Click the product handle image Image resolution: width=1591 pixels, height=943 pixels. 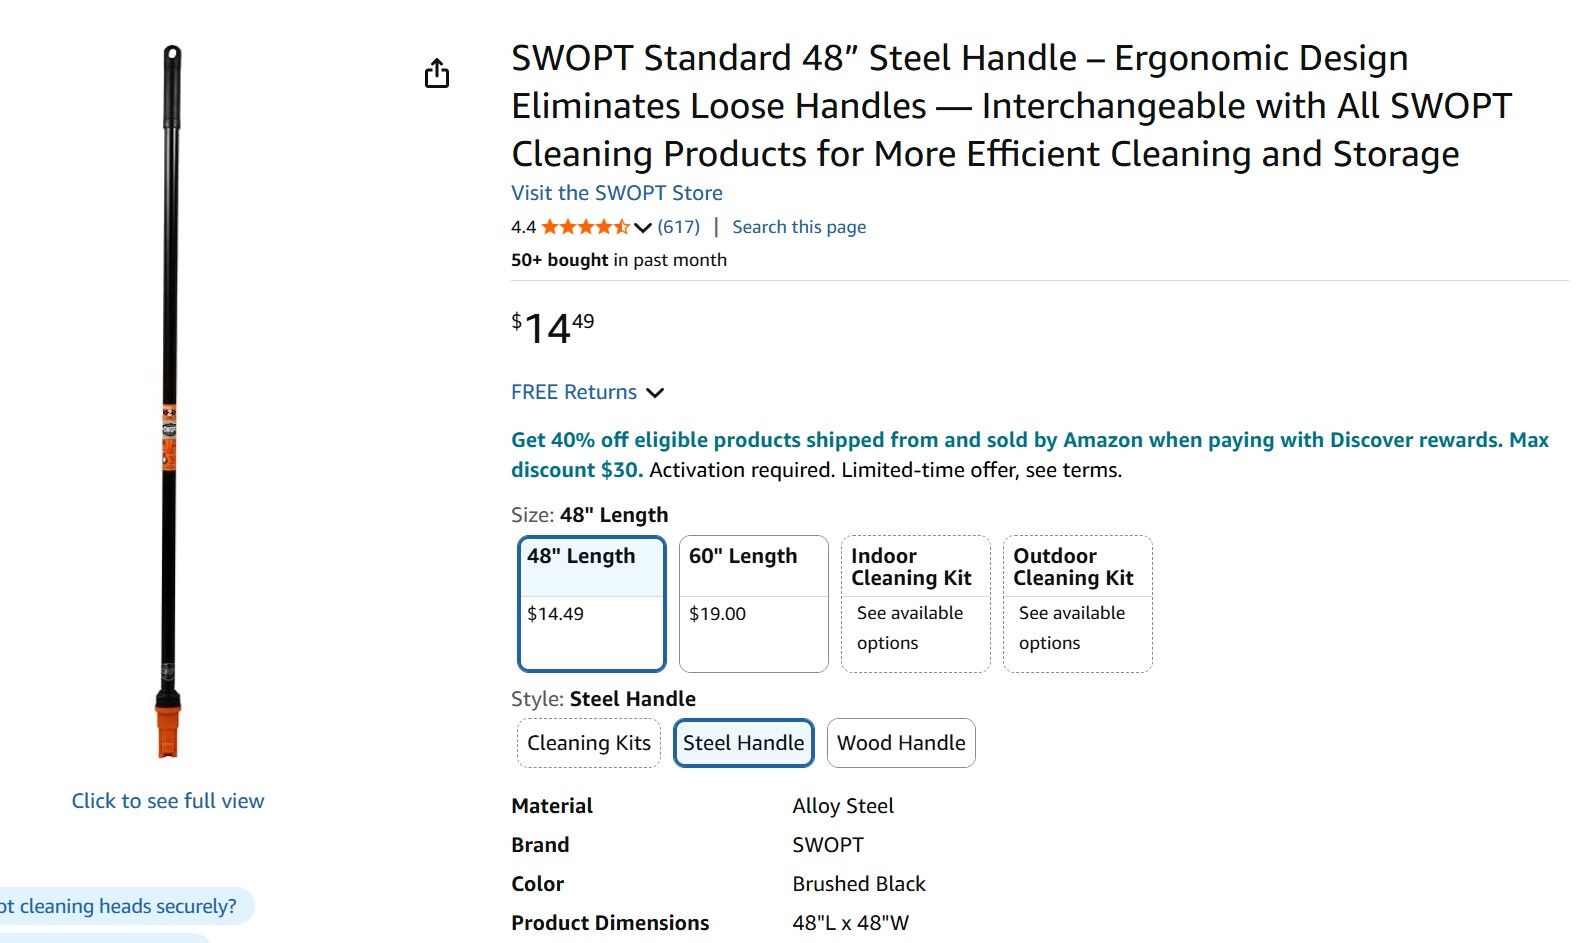point(168,400)
